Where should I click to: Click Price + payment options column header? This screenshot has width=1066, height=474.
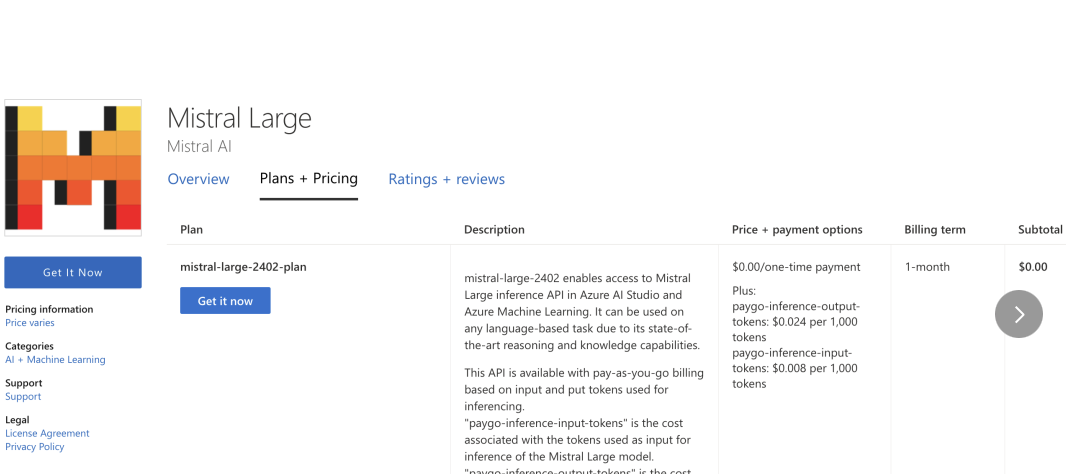pyautogui.click(x=797, y=230)
